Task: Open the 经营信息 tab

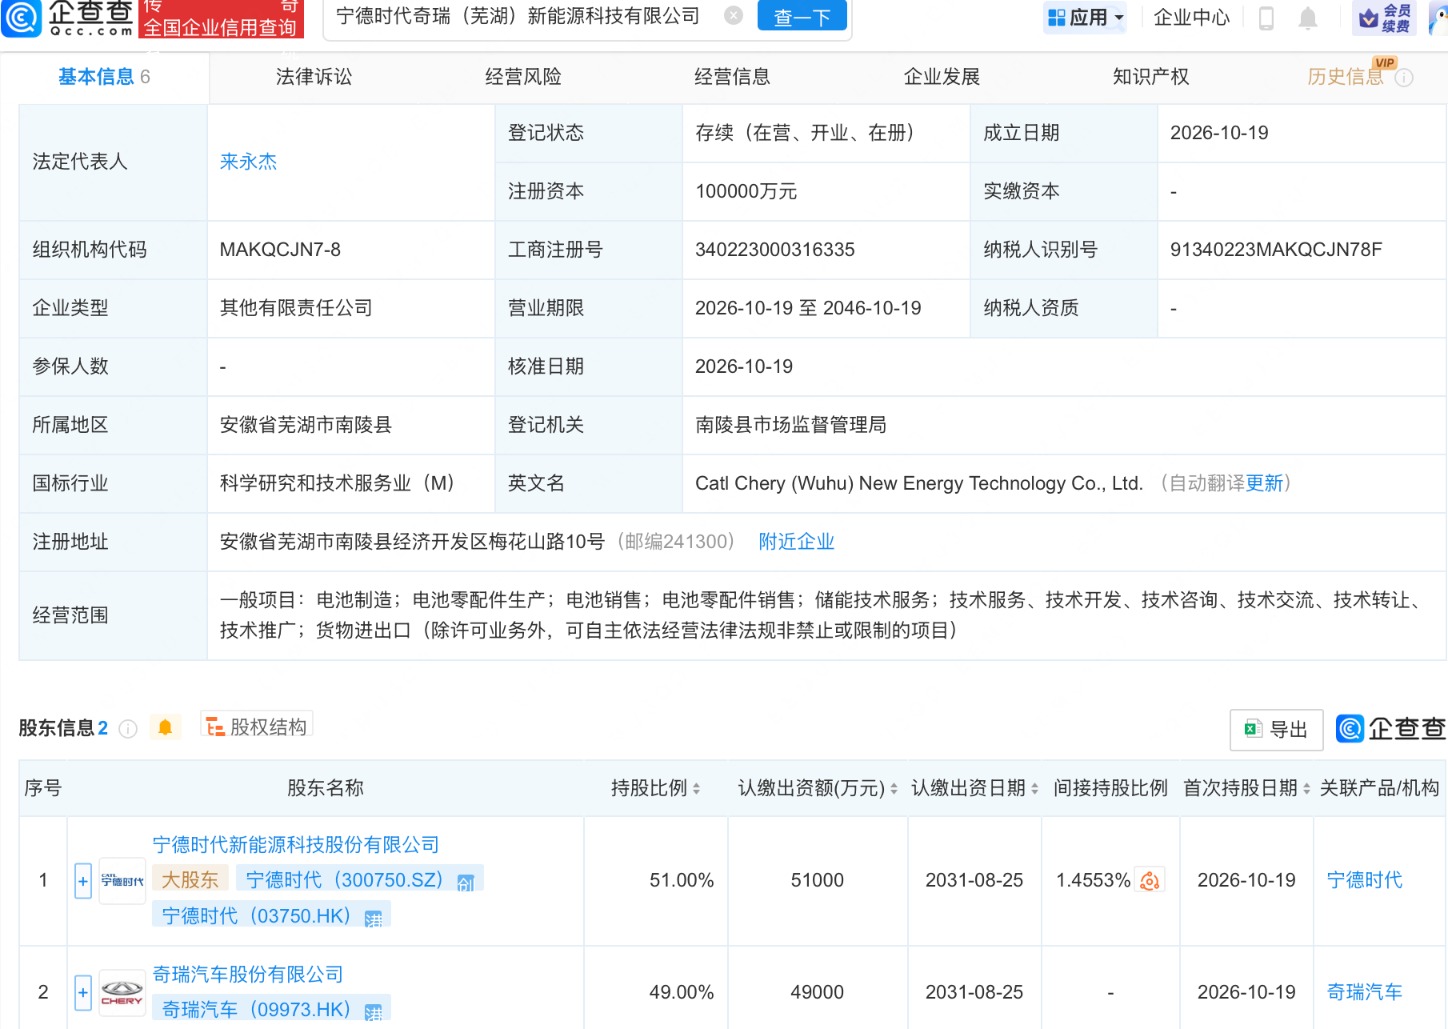Action: coord(732,77)
